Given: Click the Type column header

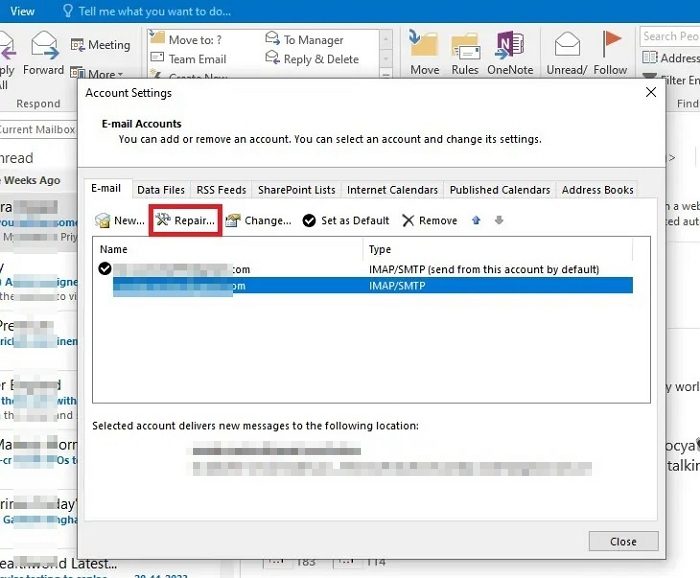Looking at the screenshot, I should tap(380, 249).
